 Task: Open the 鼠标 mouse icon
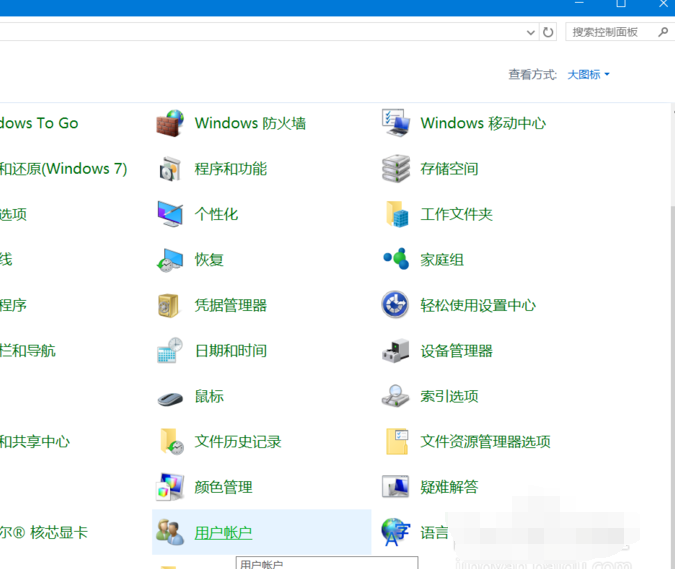170,399
